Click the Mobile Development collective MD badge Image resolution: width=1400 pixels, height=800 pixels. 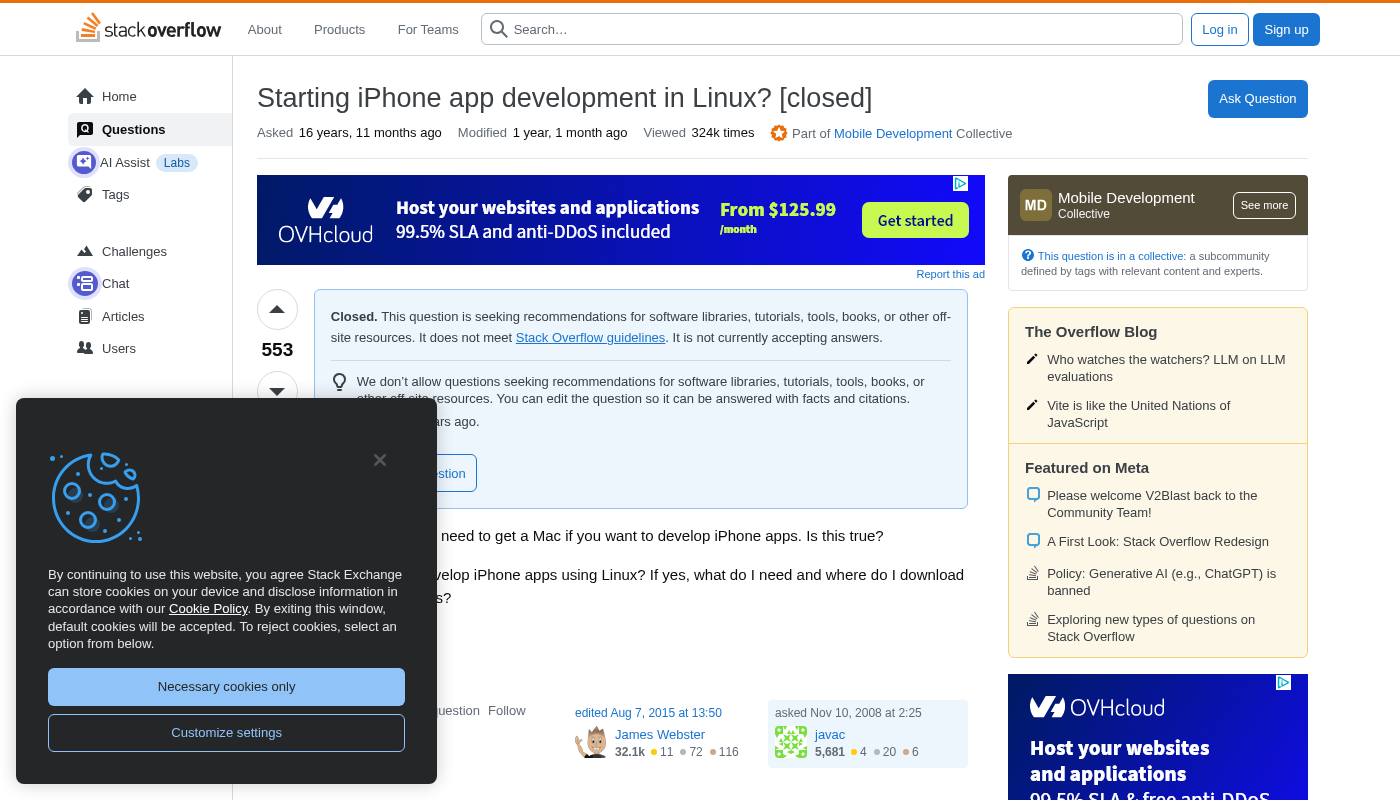tap(1036, 205)
